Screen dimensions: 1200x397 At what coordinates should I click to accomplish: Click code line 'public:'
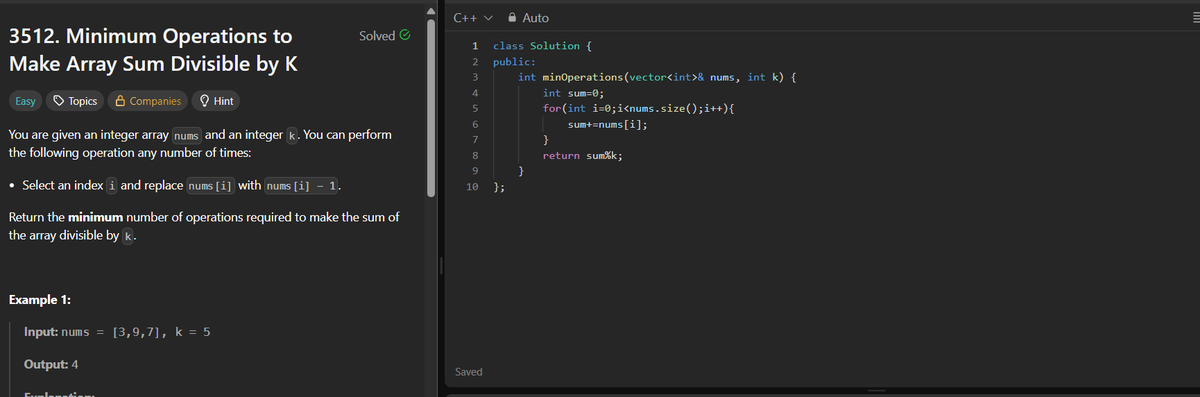(x=514, y=62)
